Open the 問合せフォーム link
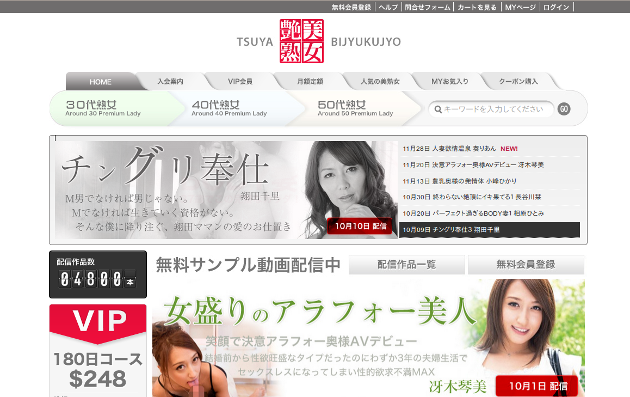This screenshot has height=397, width=630. point(427,7)
